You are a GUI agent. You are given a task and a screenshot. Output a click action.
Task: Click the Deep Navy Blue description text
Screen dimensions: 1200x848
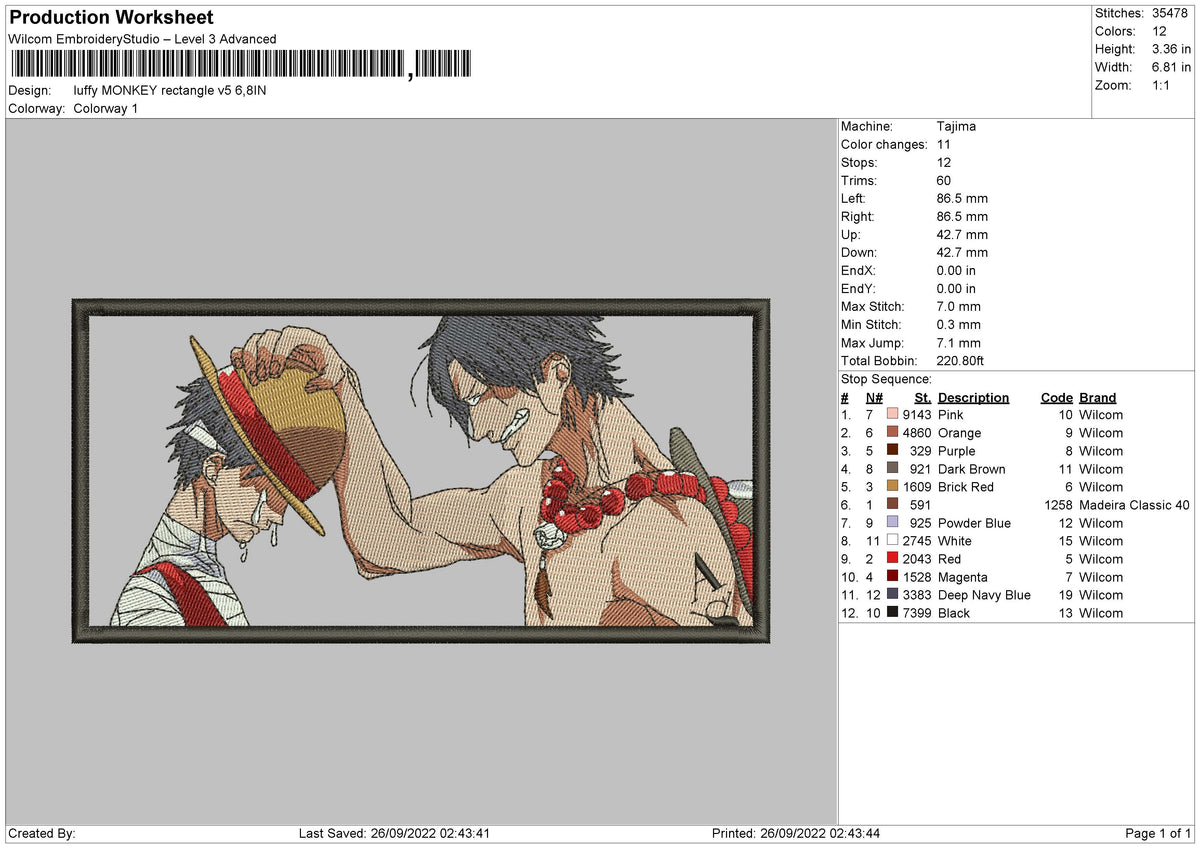click(984, 595)
